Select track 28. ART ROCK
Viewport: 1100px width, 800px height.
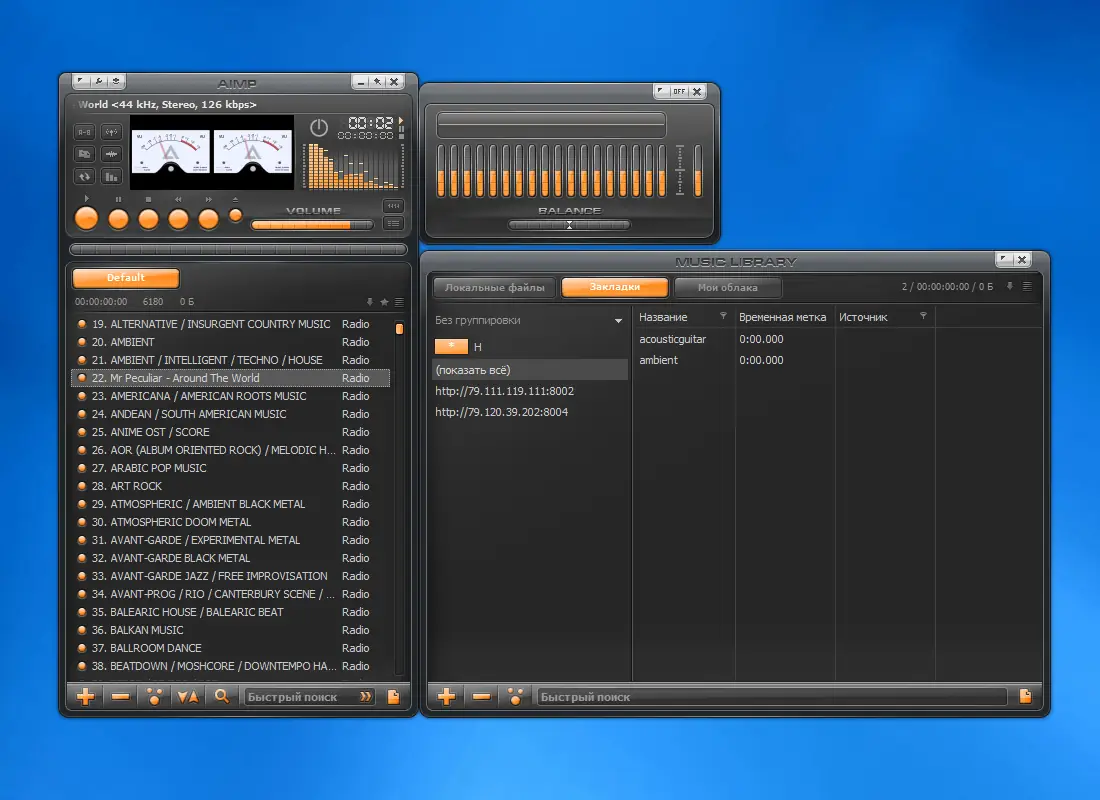click(231, 486)
